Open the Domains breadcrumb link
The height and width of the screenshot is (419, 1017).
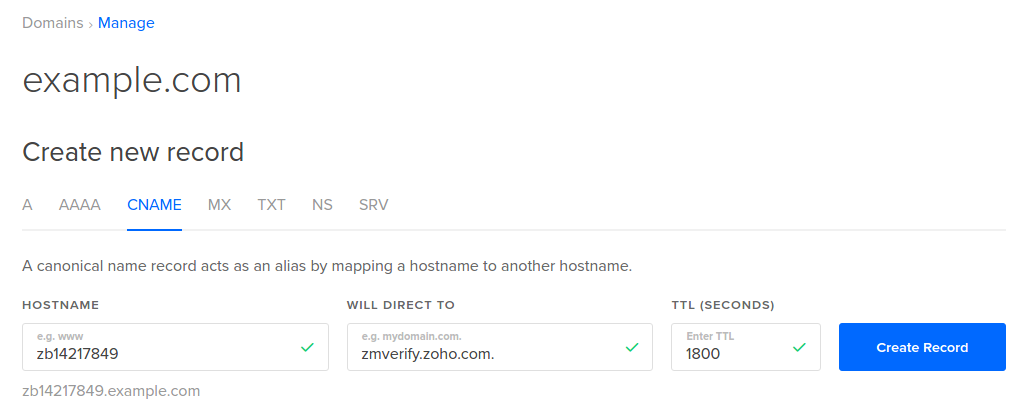point(53,22)
